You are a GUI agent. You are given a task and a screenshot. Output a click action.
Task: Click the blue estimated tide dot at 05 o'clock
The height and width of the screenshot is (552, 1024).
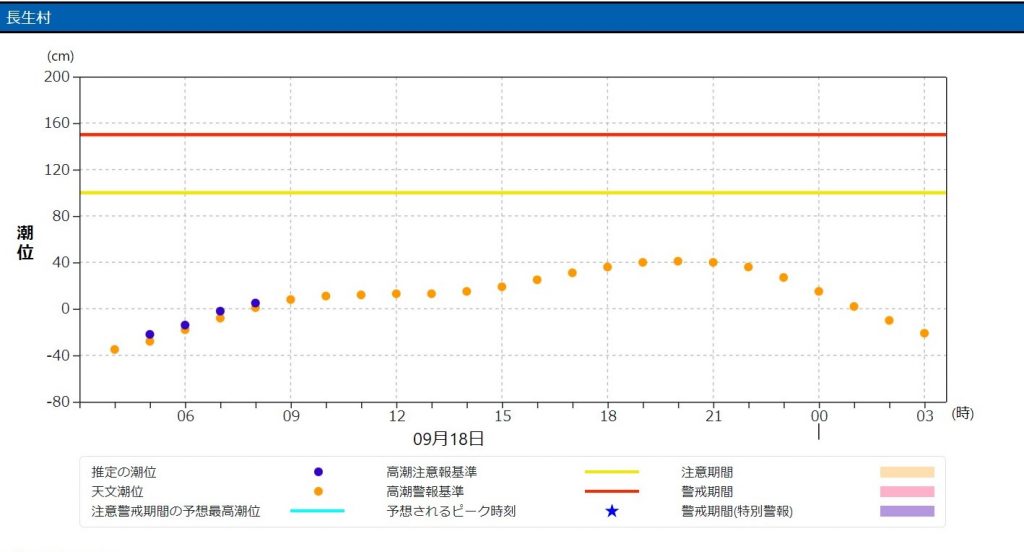150,334
